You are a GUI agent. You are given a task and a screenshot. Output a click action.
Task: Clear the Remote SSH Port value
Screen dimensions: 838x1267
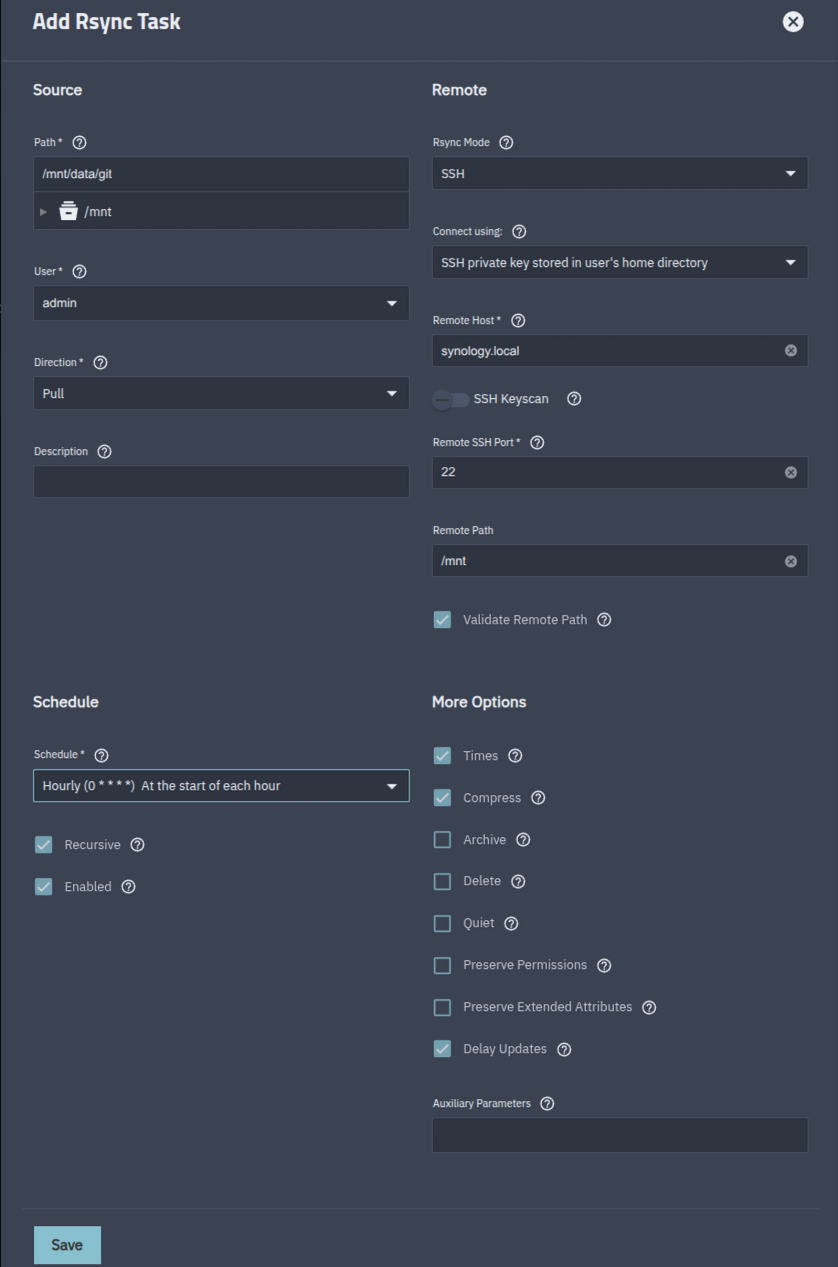point(791,472)
